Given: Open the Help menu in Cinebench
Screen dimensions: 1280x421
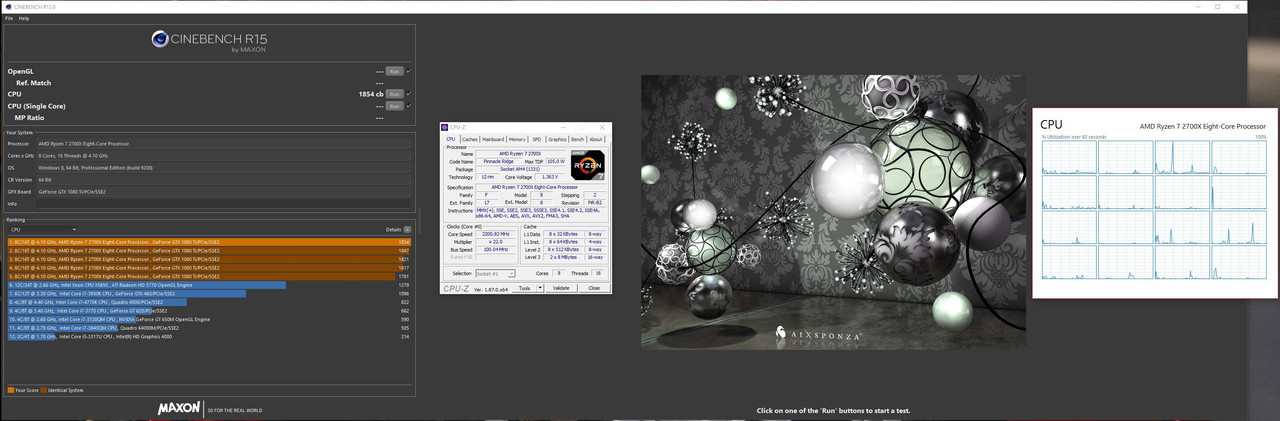Looking at the screenshot, I should pyautogui.click(x=23, y=18).
